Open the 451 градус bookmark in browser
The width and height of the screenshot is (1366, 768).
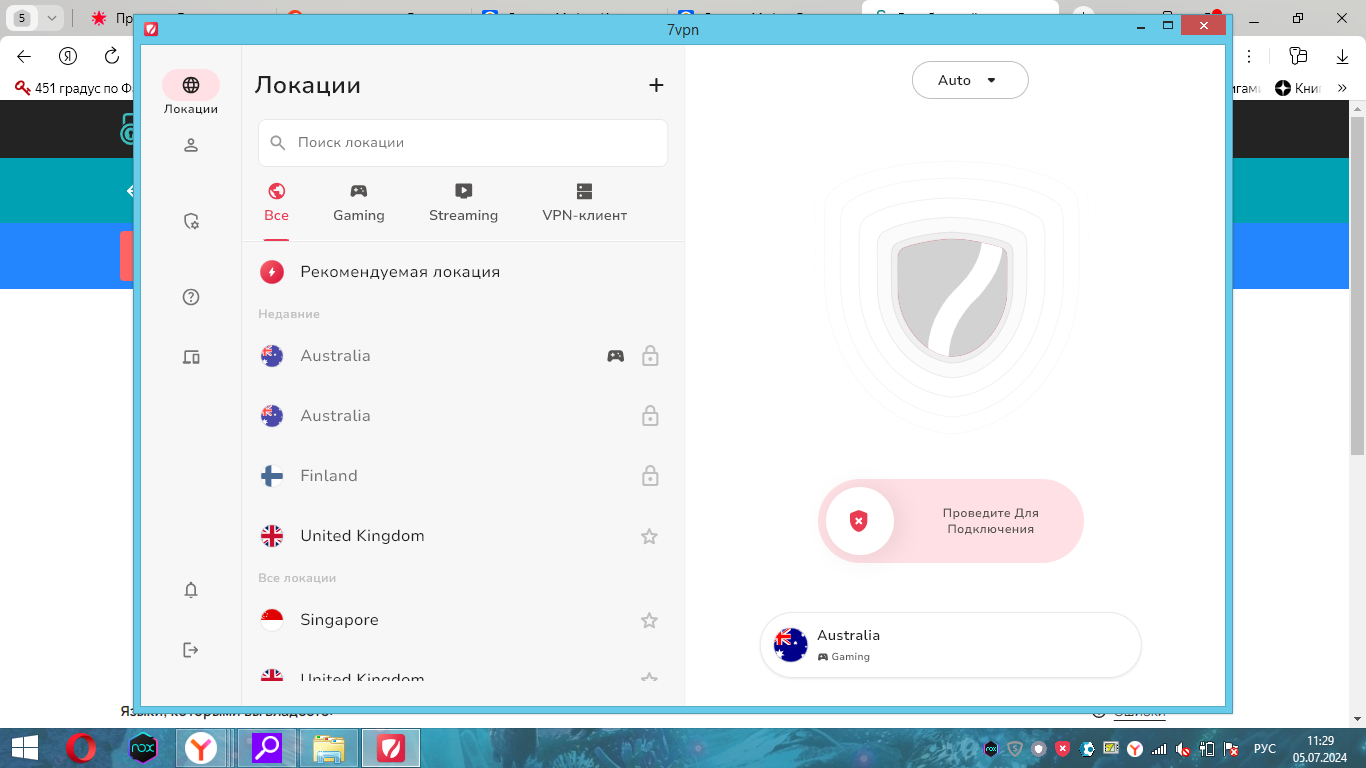point(74,88)
